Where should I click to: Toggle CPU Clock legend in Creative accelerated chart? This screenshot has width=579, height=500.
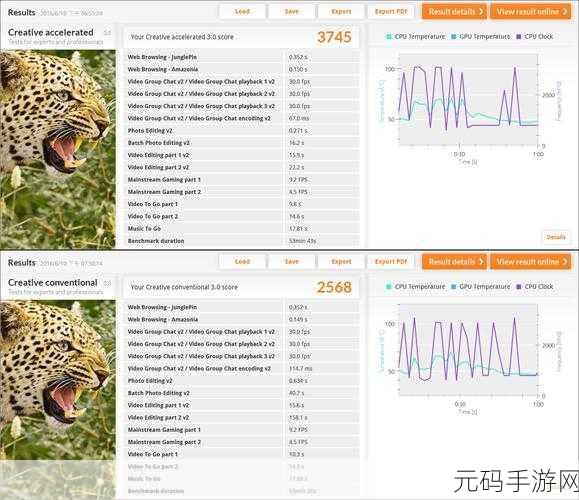pos(535,37)
